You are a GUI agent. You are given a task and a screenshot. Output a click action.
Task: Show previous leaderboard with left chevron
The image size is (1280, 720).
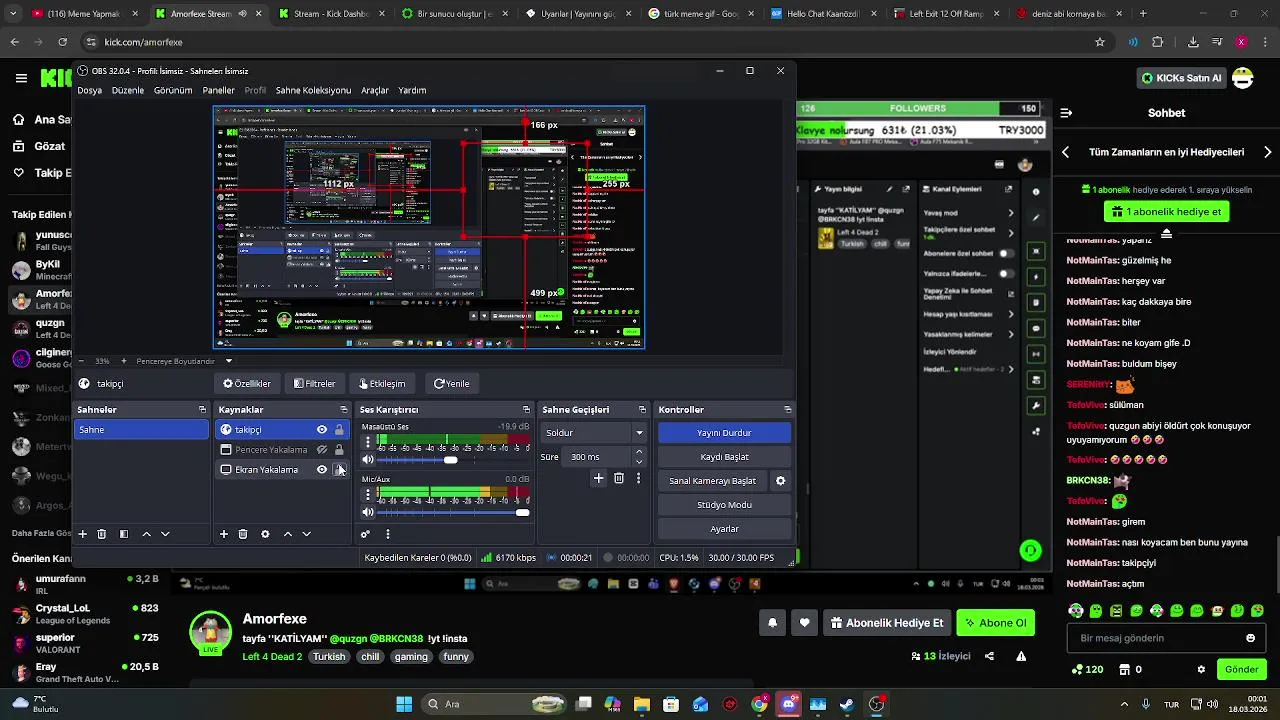point(1065,152)
